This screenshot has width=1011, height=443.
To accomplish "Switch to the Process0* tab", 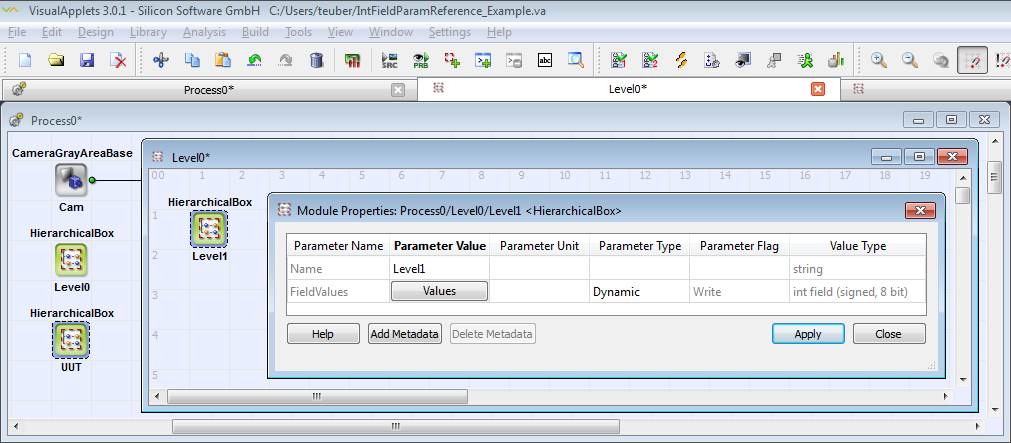I will [208, 89].
